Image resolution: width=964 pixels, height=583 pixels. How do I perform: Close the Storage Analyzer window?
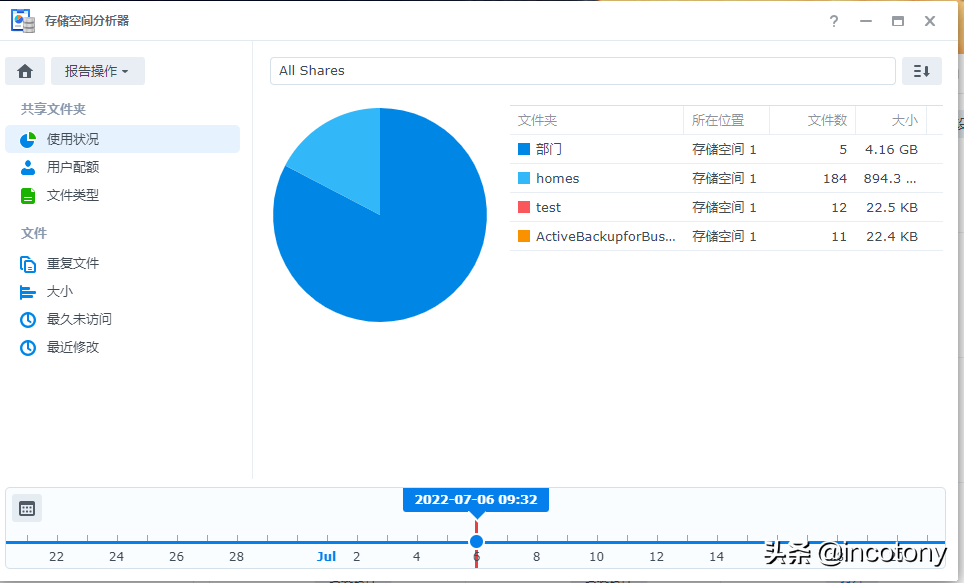click(x=930, y=22)
